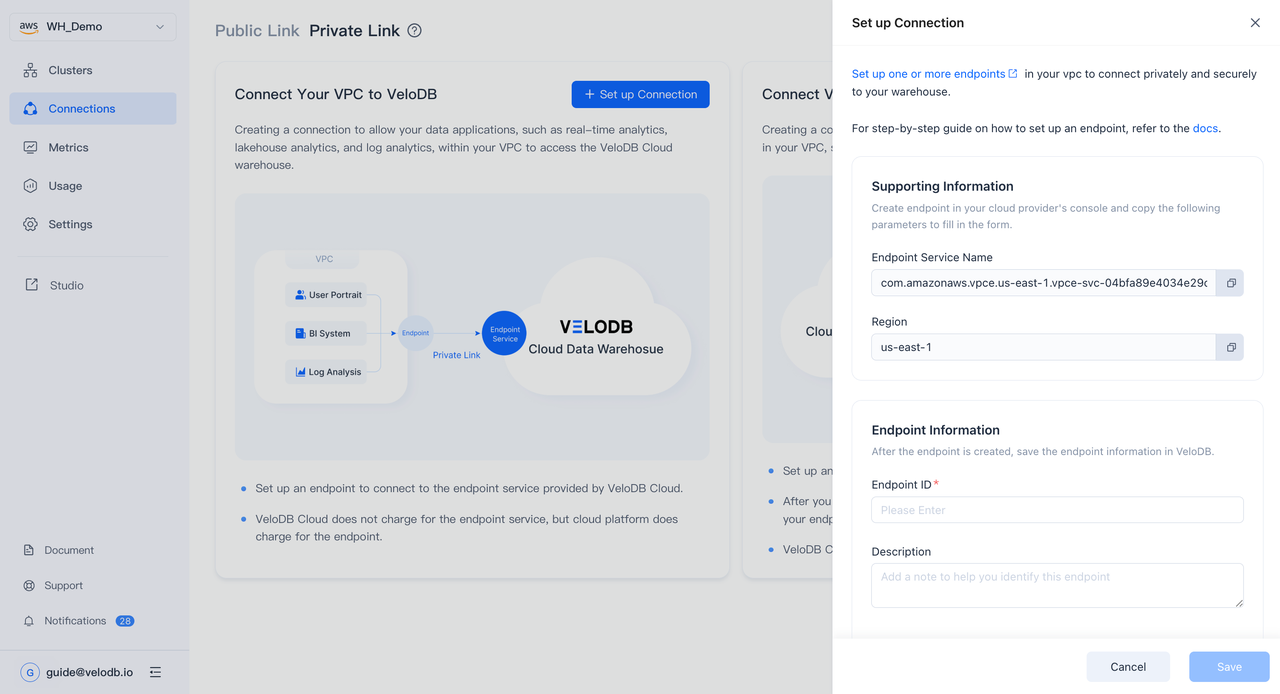This screenshot has width=1280, height=694.
Task: Open Notifications with 28 badge
Action: [x=75, y=621]
